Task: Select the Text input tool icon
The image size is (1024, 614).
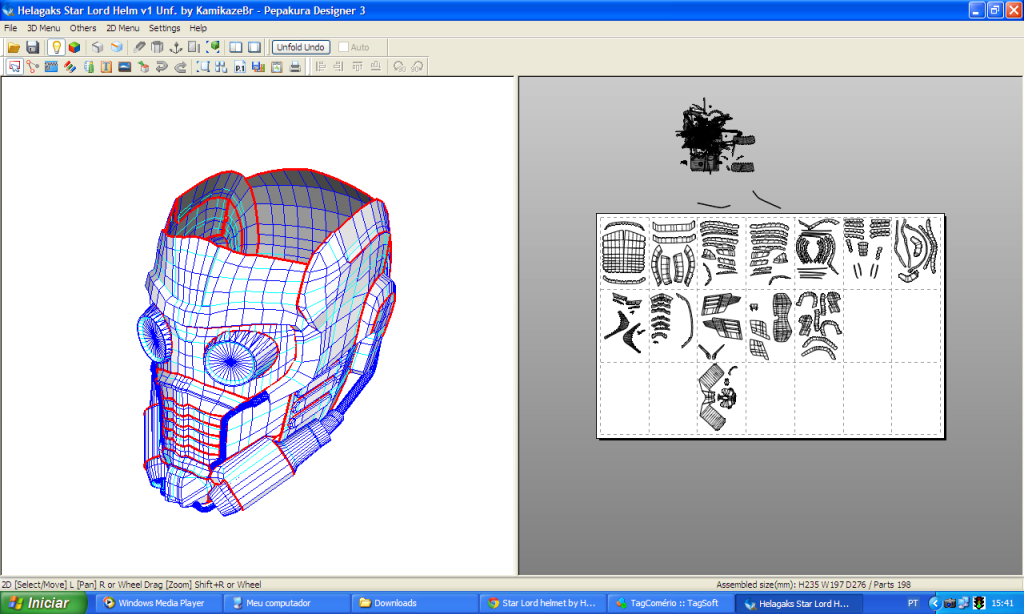Action: (x=106, y=67)
